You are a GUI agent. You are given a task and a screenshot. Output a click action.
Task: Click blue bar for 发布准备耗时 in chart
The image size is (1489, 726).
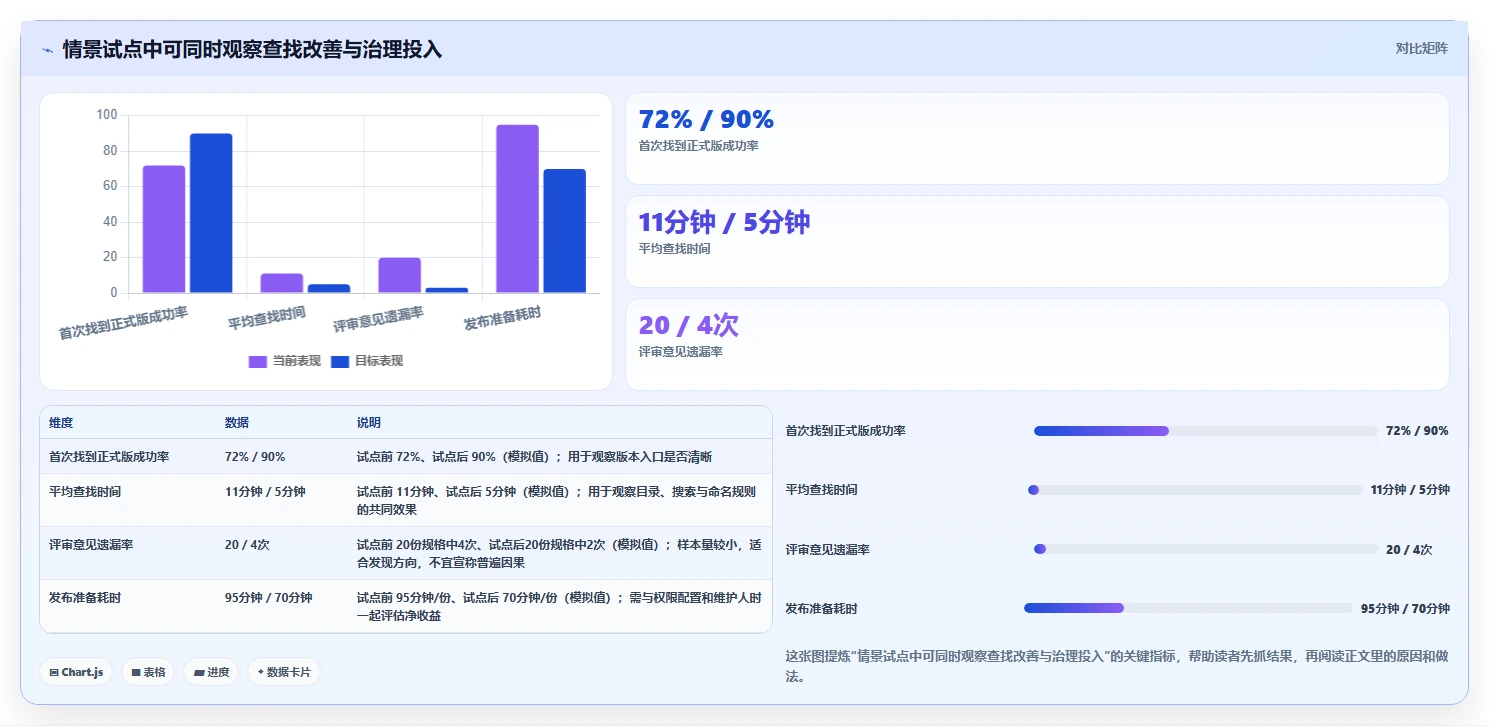[565, 231]
